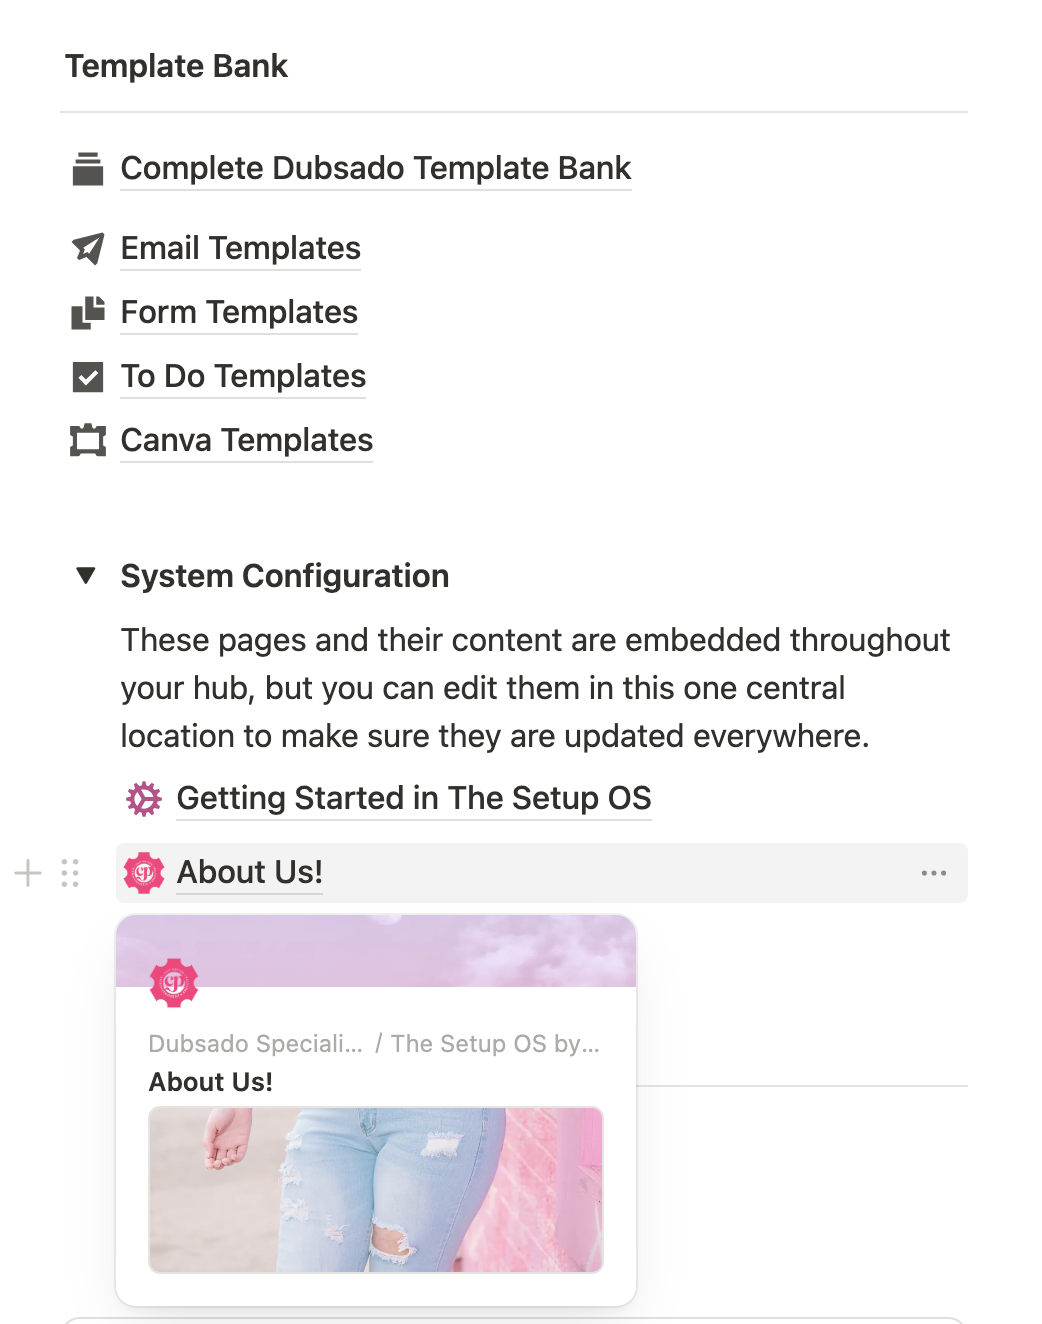1042x1324 pixels.
Task: Click the plus icon to add a block
Action: coord(28,873)
